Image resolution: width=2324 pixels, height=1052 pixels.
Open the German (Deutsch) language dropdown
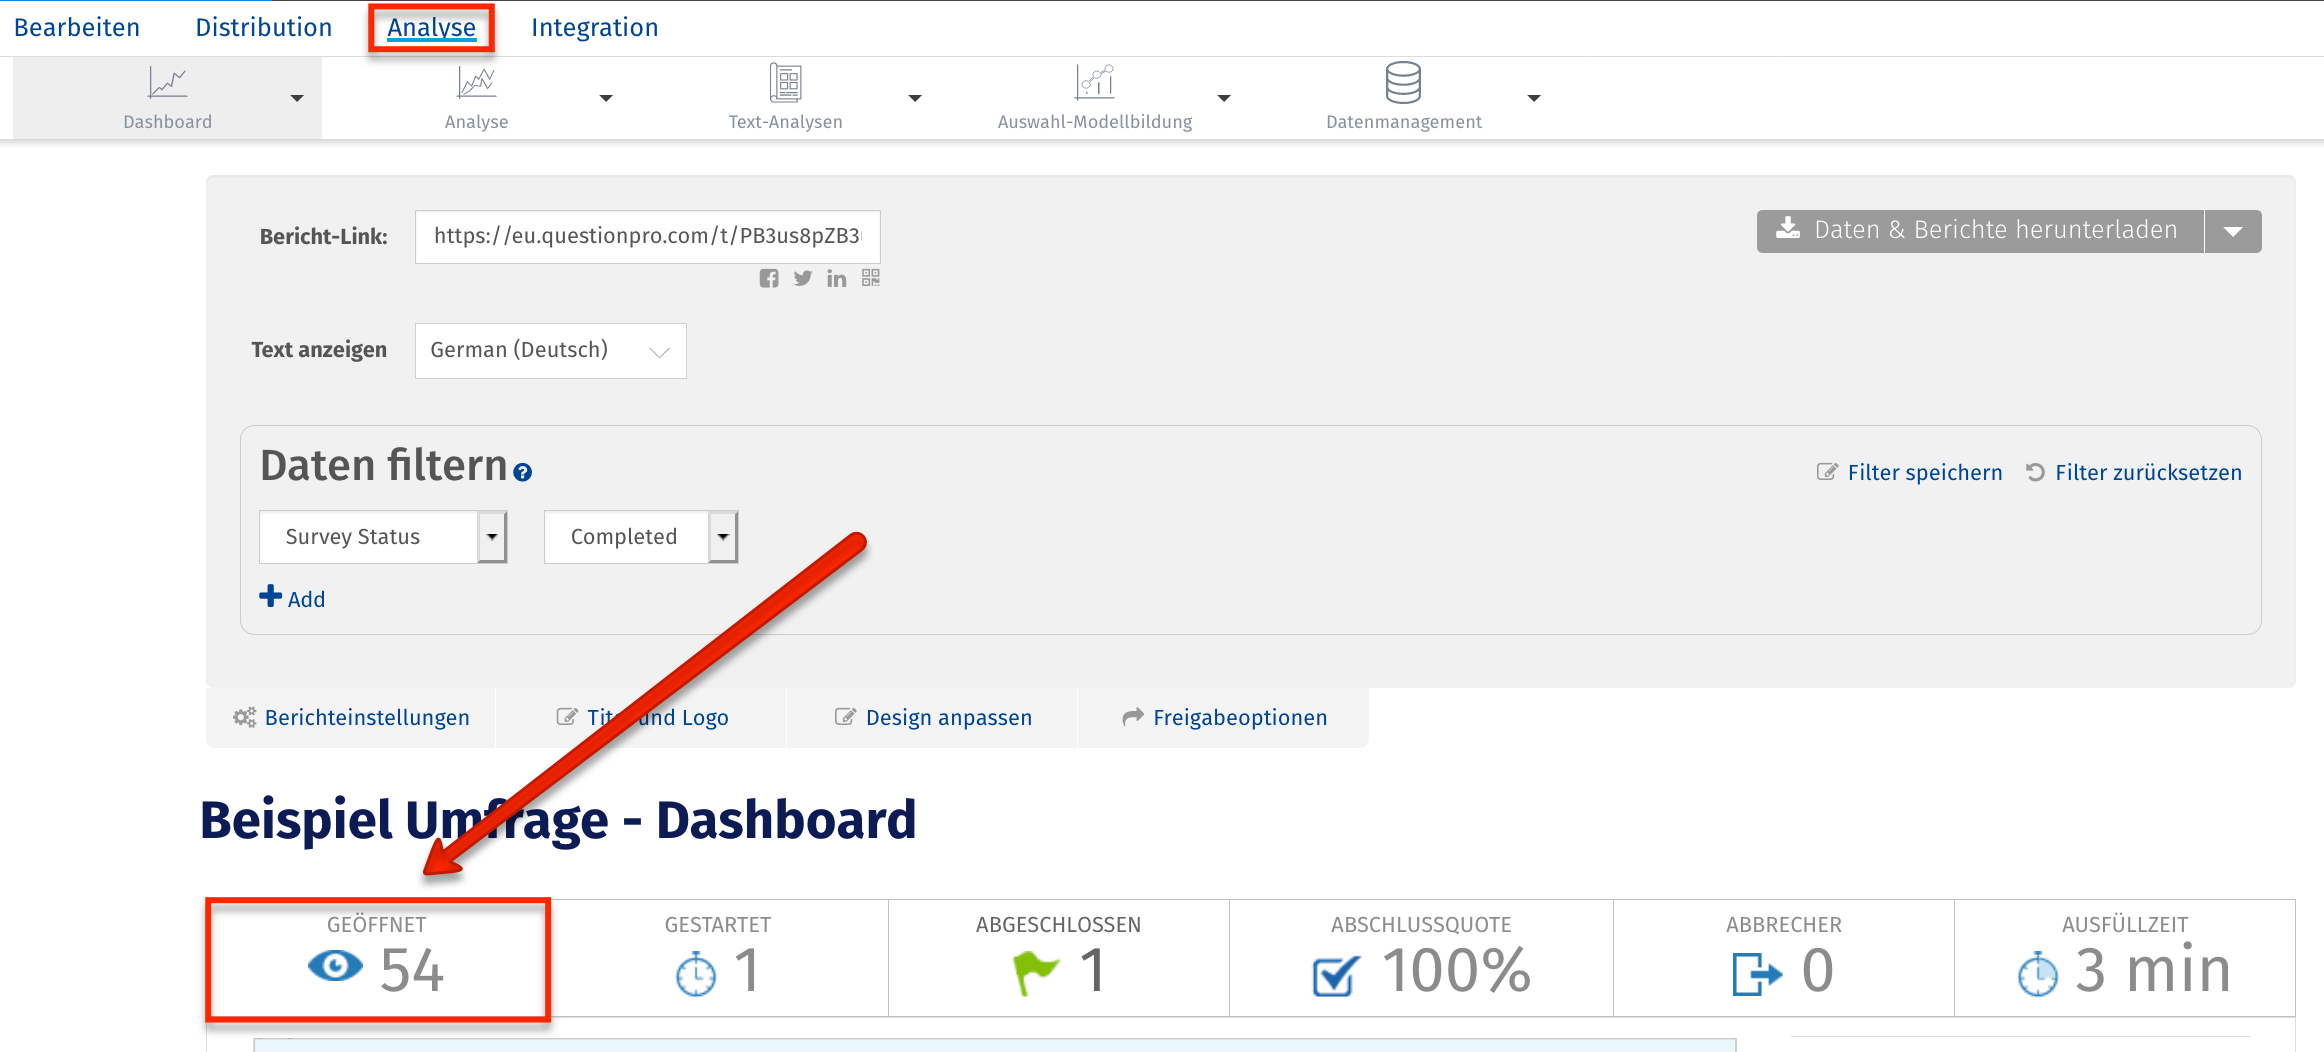pos(551,351)
